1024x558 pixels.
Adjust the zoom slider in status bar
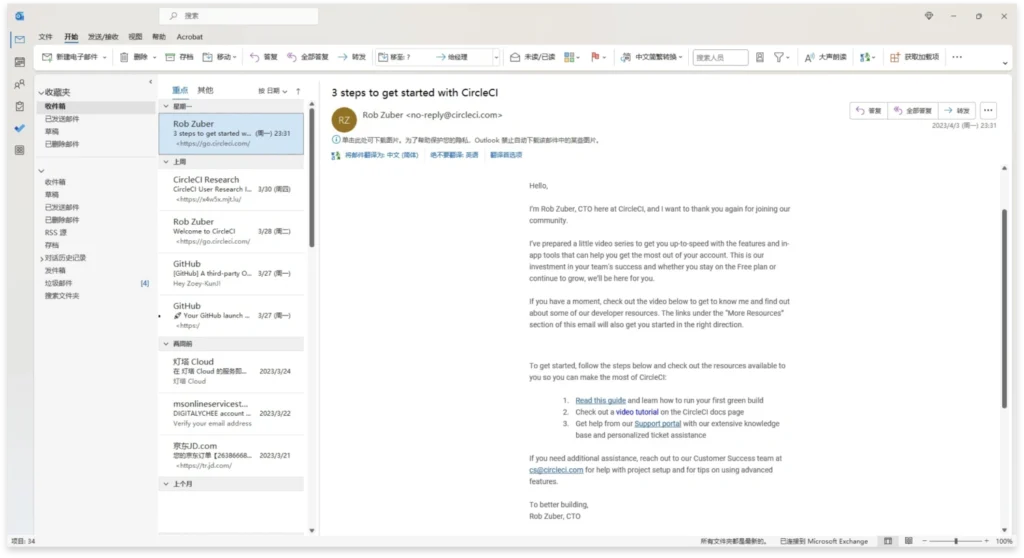point(955,541)
